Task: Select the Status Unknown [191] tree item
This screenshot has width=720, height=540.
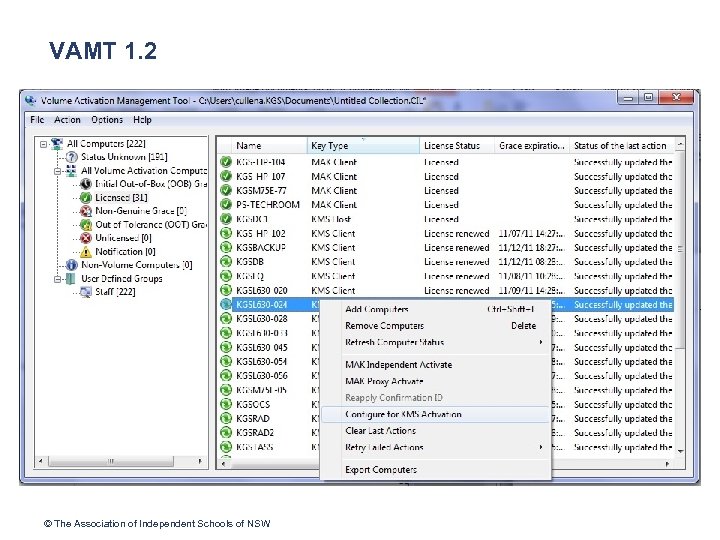Action: pos(124,157)
